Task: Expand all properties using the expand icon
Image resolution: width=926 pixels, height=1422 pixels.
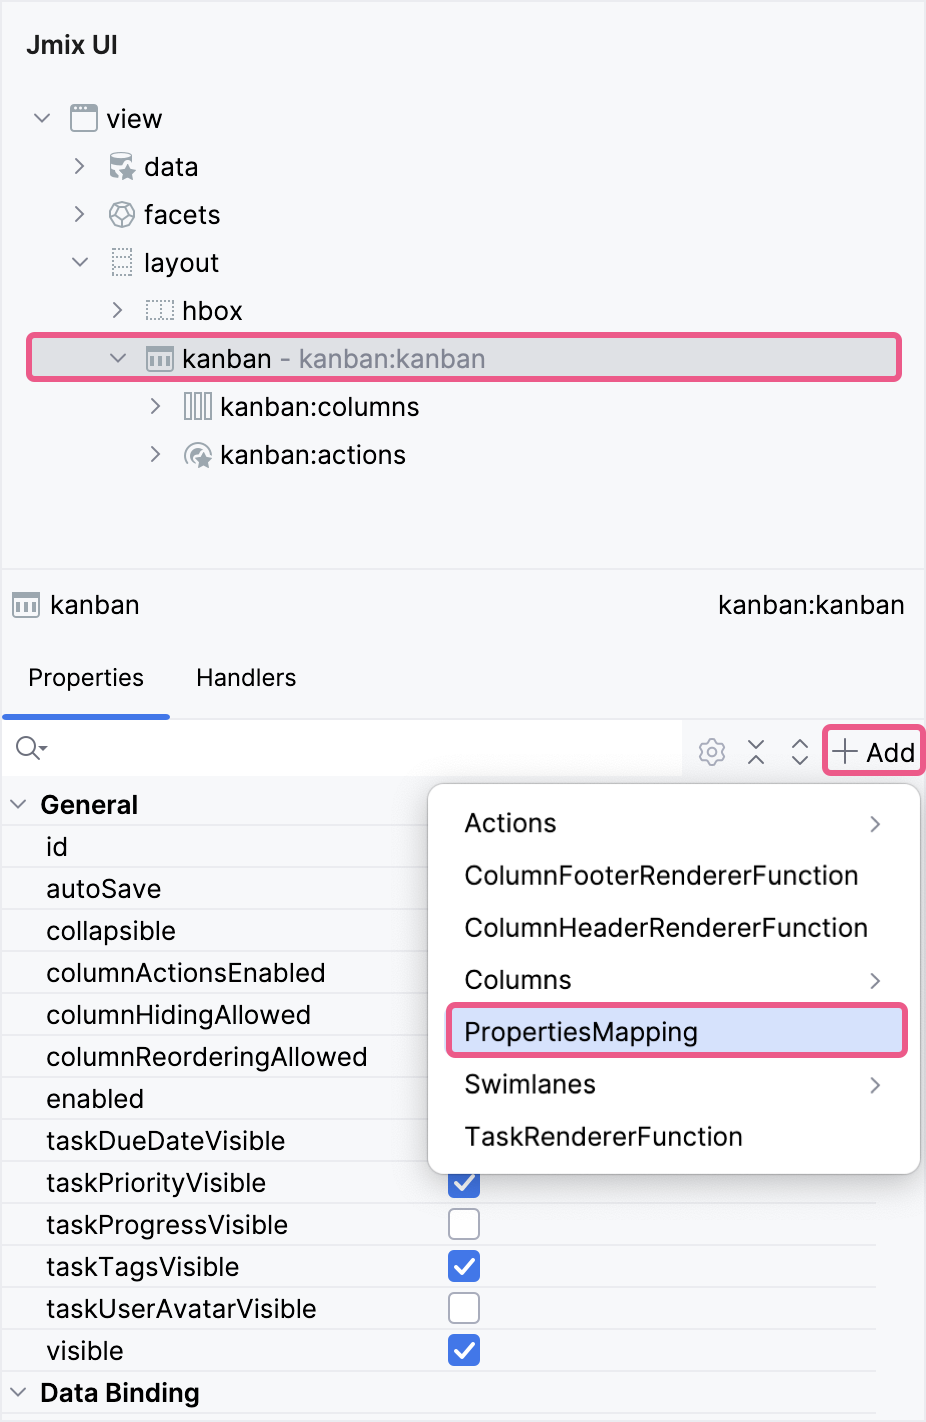Action: point(800,750)
